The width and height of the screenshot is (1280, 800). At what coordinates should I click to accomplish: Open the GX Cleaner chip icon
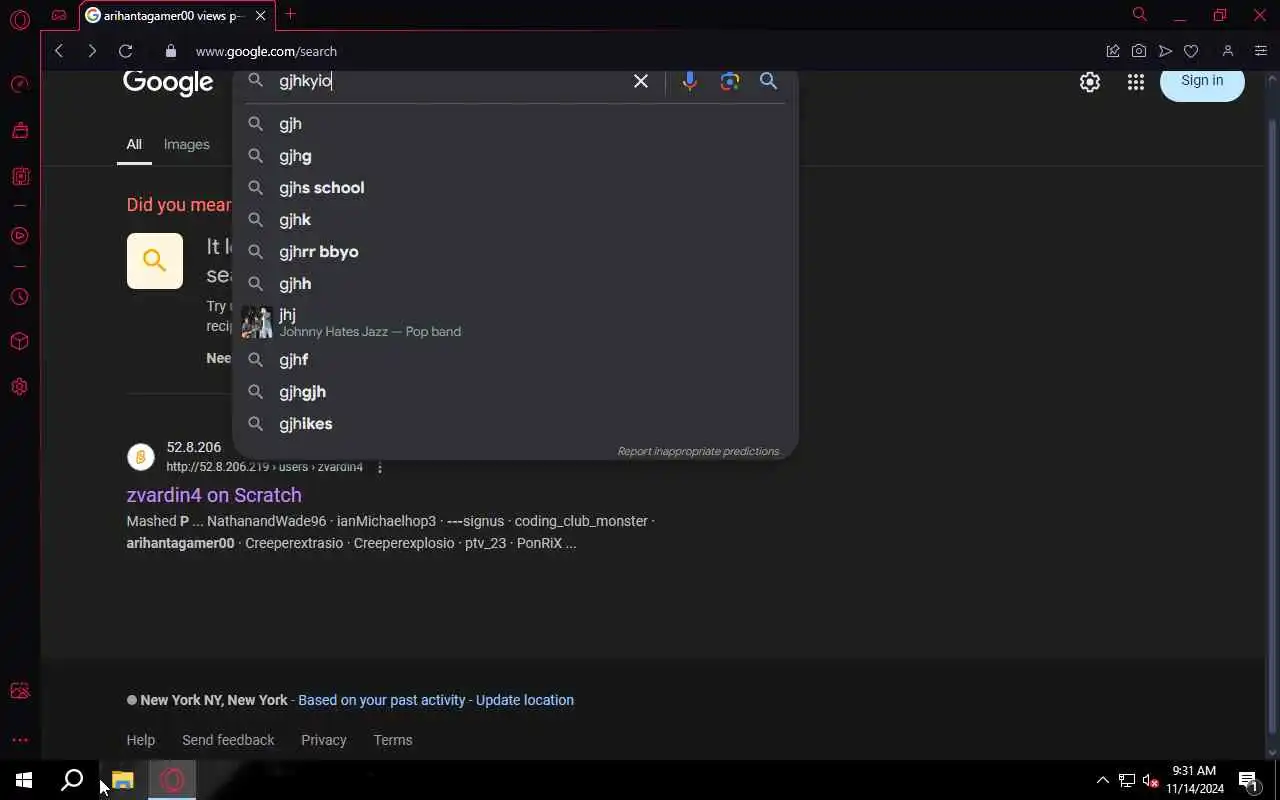pos(19,176)
